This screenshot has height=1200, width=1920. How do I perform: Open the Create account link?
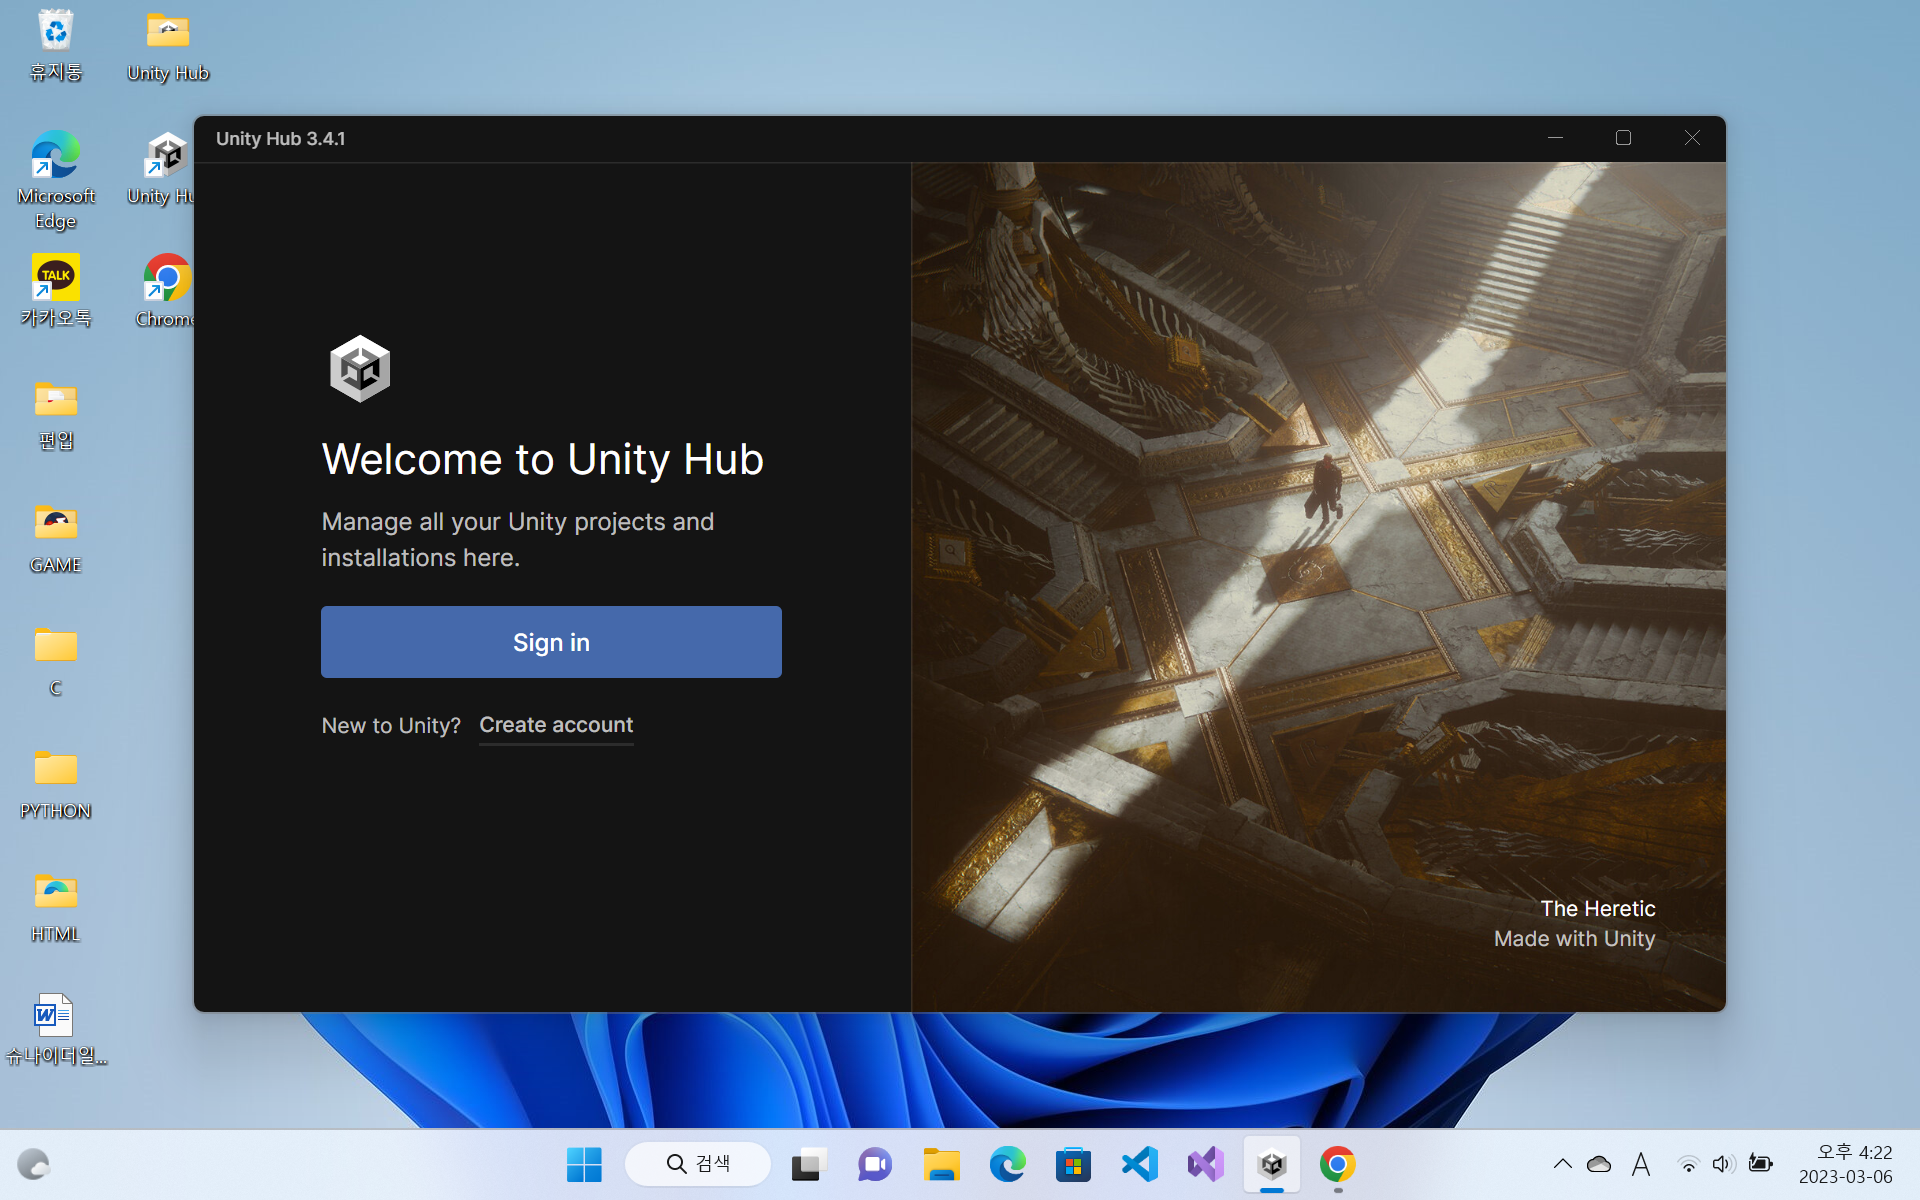point(556,725)
